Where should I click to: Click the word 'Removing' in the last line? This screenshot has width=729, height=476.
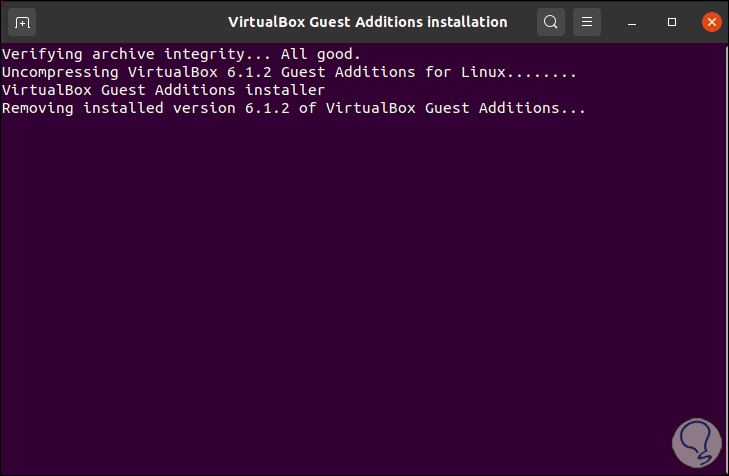(37, 108)
